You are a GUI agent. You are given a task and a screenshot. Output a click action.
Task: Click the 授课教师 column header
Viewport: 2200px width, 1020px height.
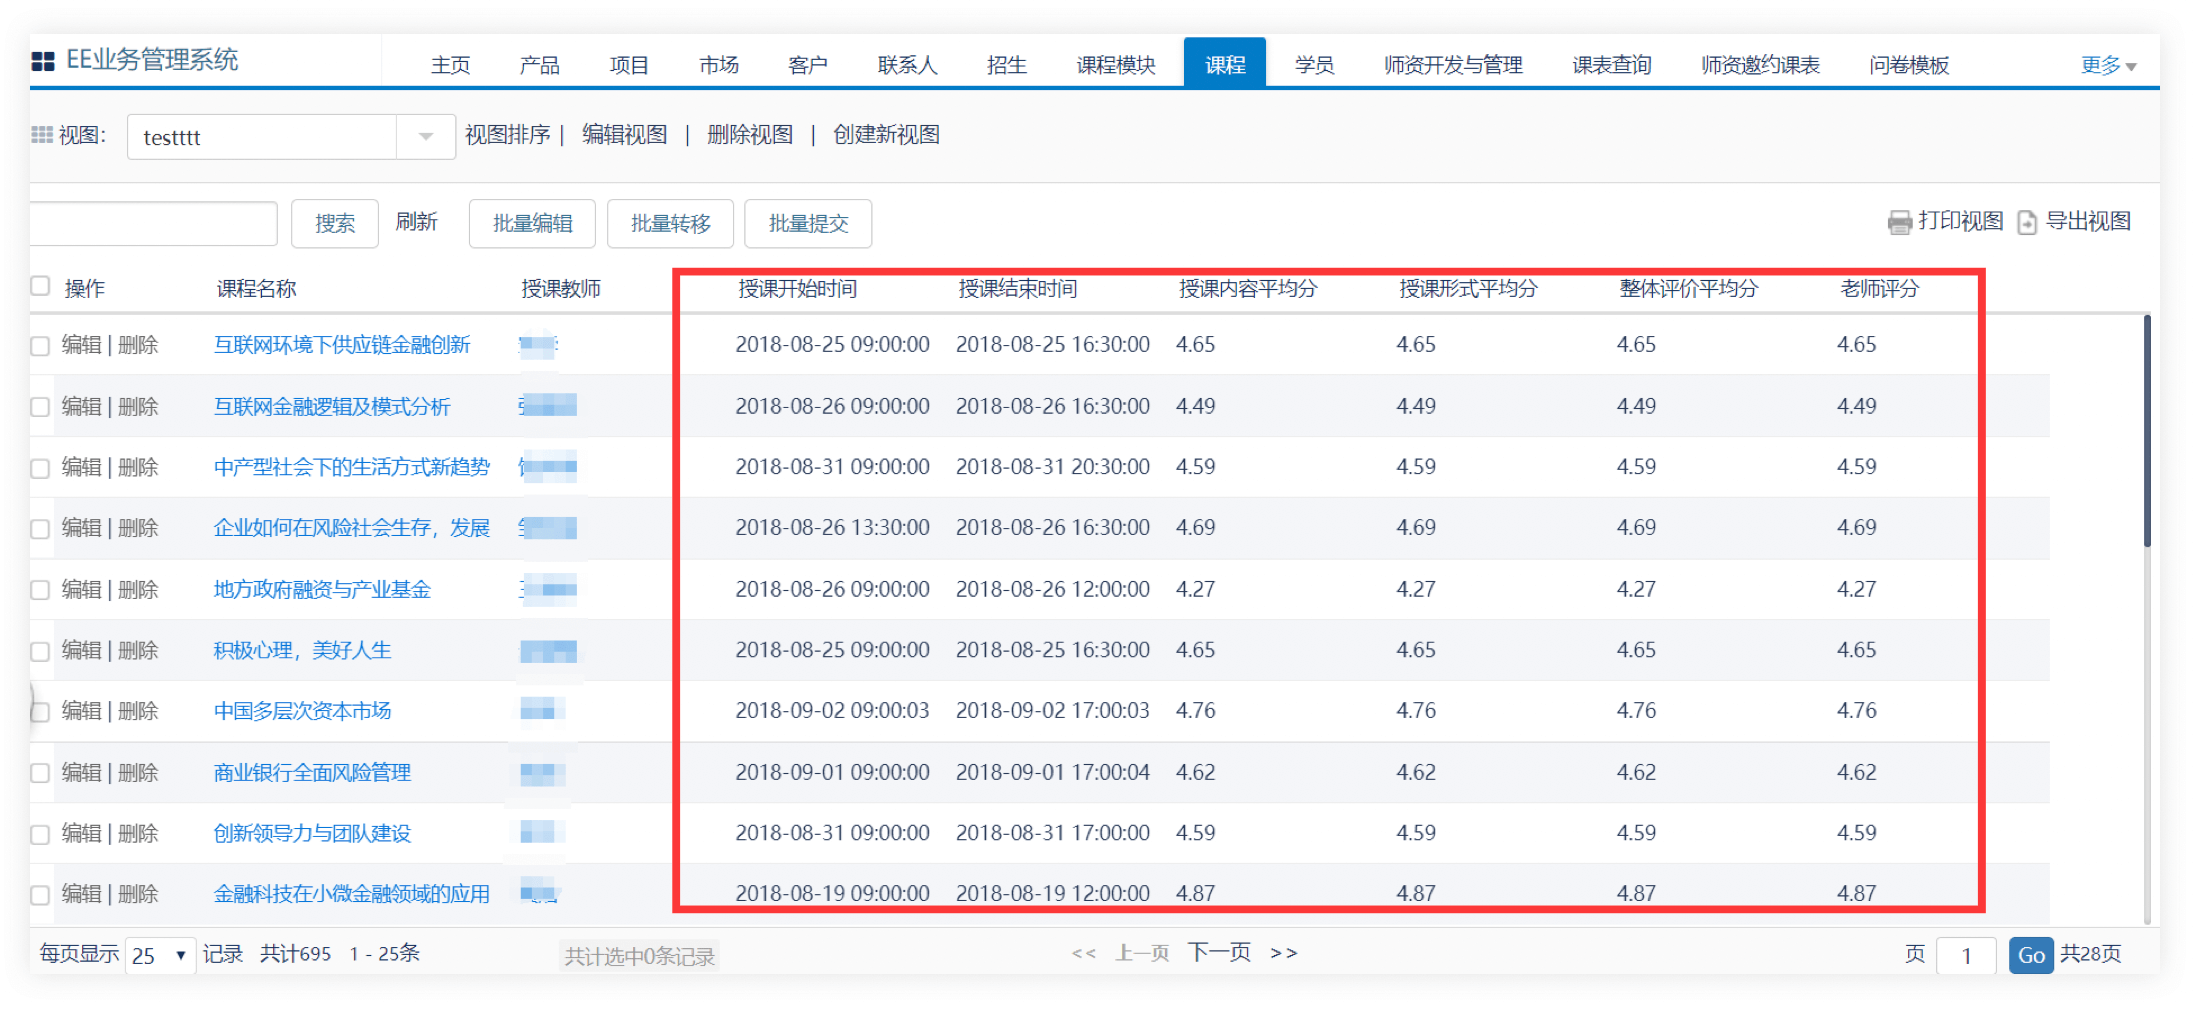[561, 289]
